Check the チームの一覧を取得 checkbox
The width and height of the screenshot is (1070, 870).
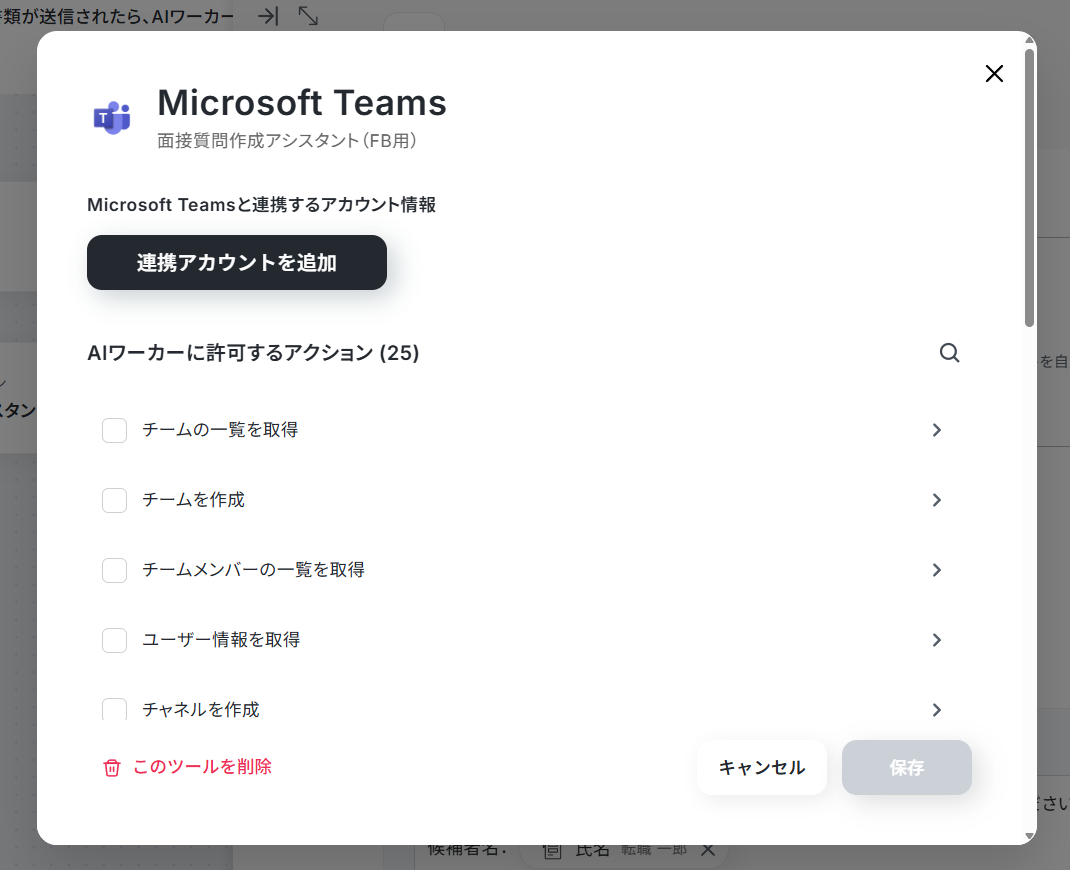115,431
